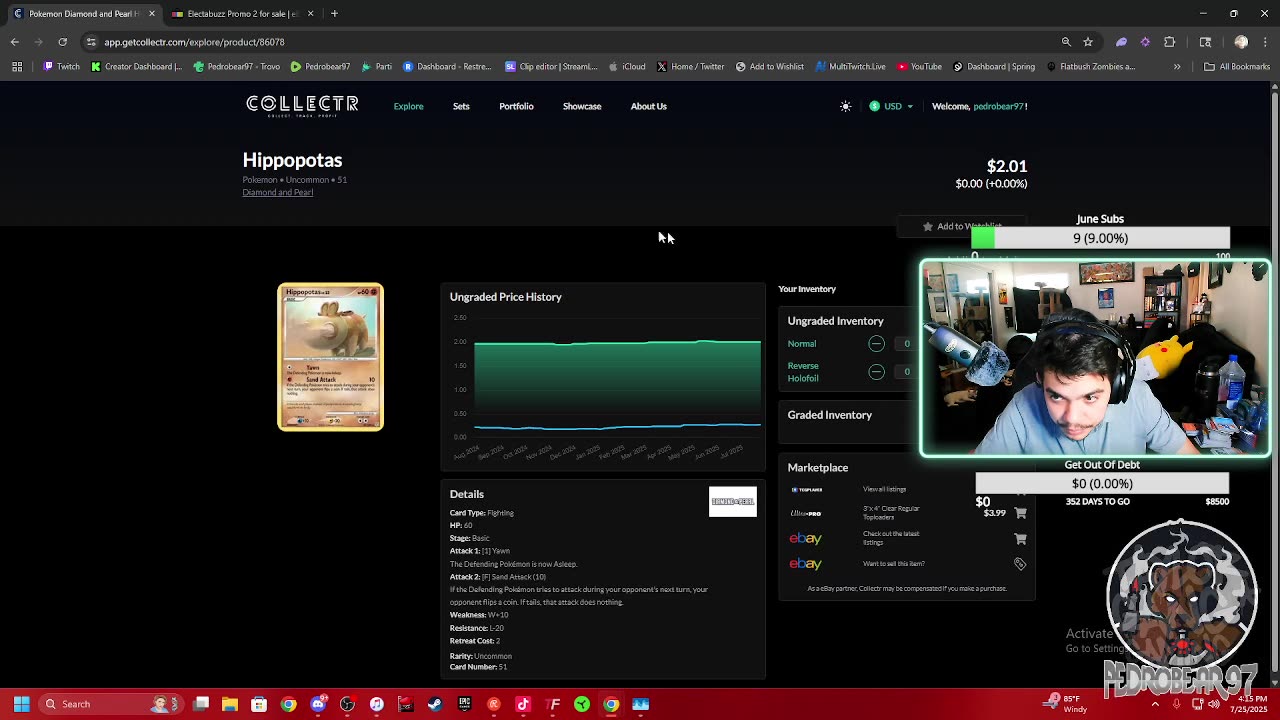Decrease the Normal inventory quantity
The height and width of the screenshot is (720, 1280).
coord(876,344)
